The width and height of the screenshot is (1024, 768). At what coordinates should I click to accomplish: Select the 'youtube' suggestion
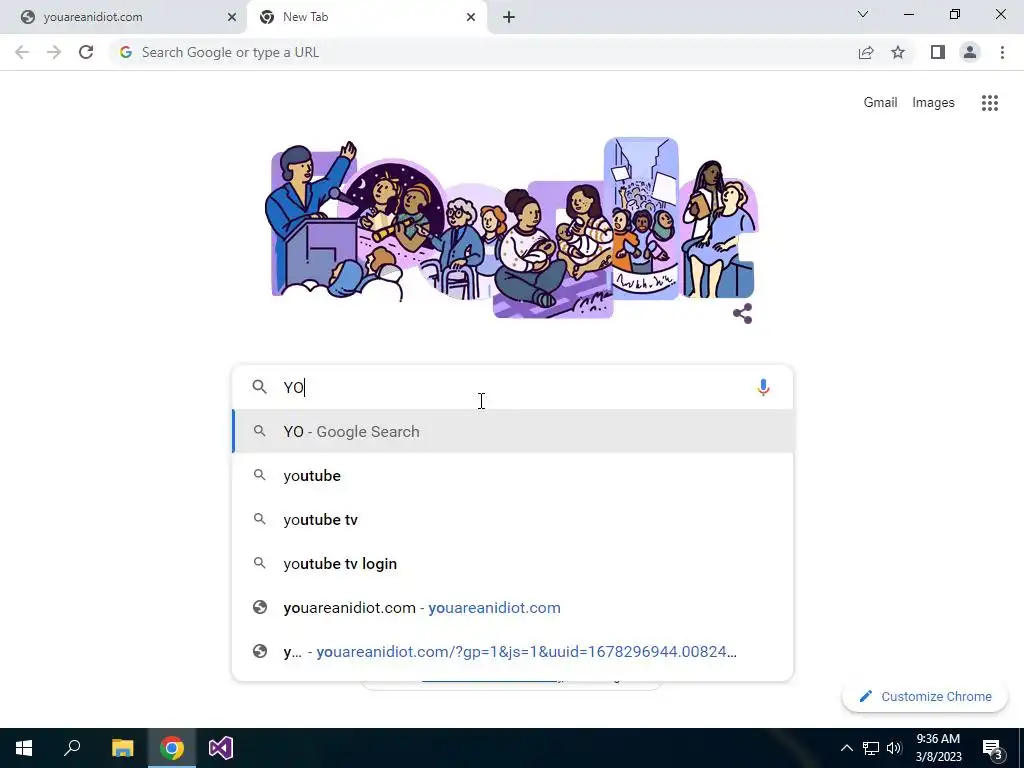(513, 475)
